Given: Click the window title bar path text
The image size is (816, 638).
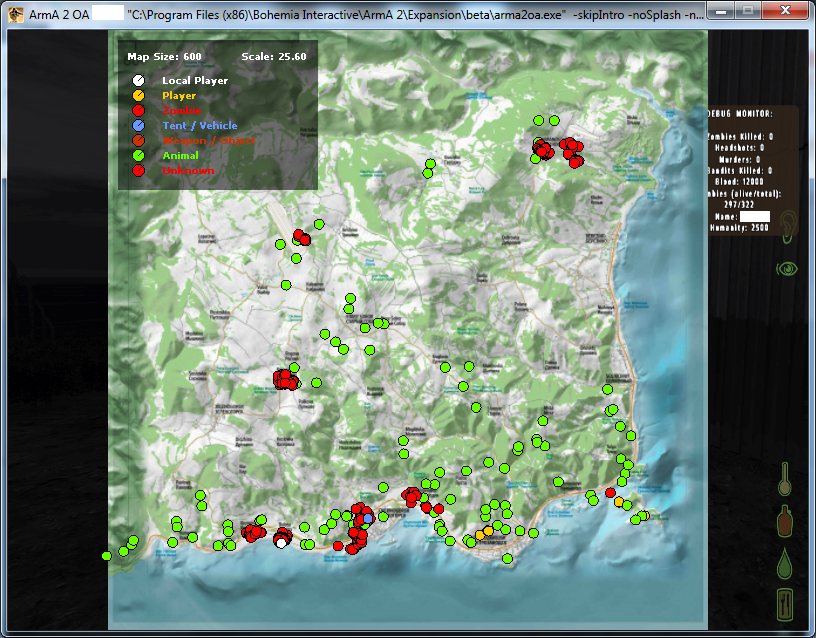Looking at the screenshot, I should point(415,15).
